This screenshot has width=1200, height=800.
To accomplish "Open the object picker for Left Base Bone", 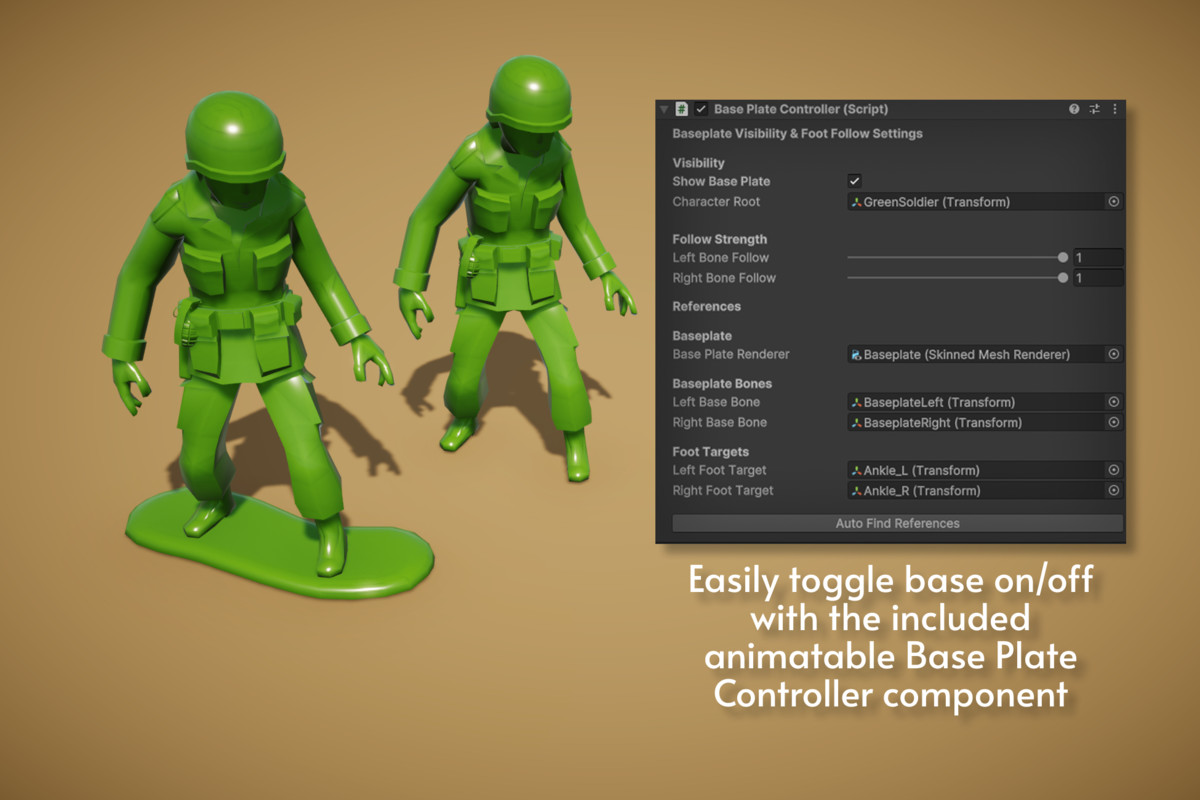I will click(x=1113, y=401).
